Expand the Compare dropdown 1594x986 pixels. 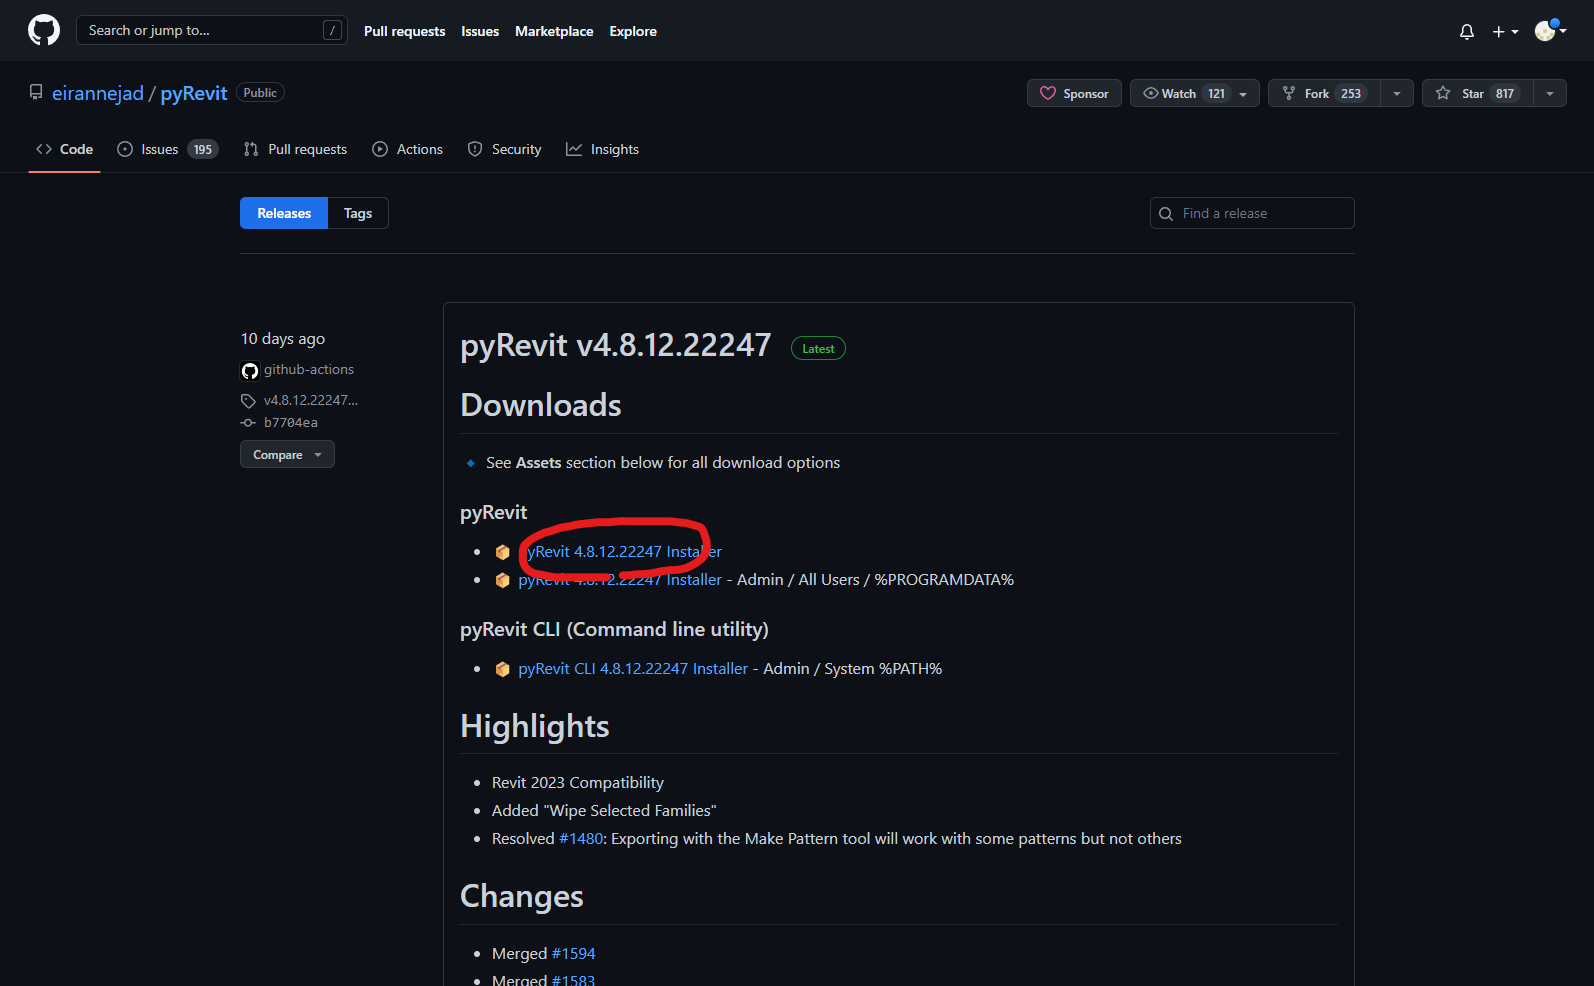(x=287, y=455)
